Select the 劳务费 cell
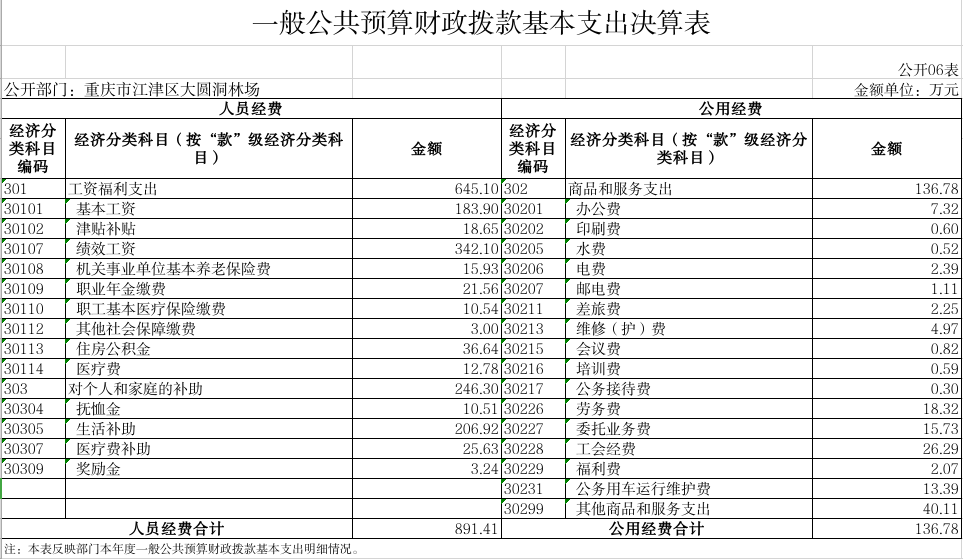963x559 pixels. (x=689, y=408)
